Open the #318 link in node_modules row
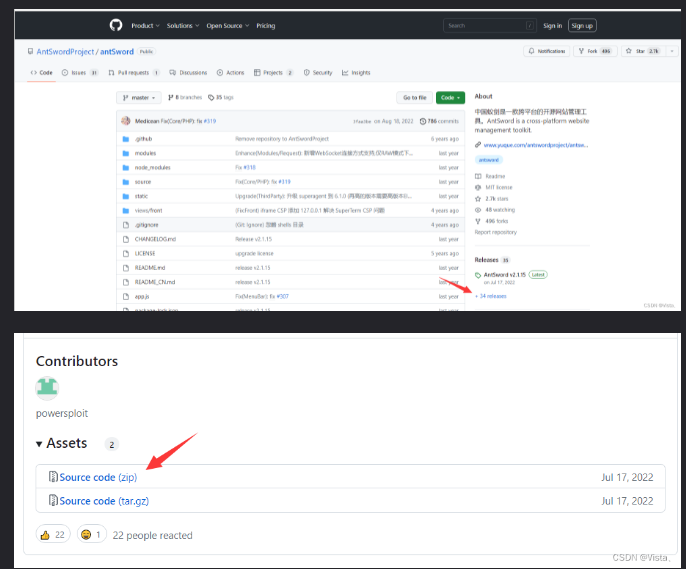686x569 pixels. pos(250,168)
